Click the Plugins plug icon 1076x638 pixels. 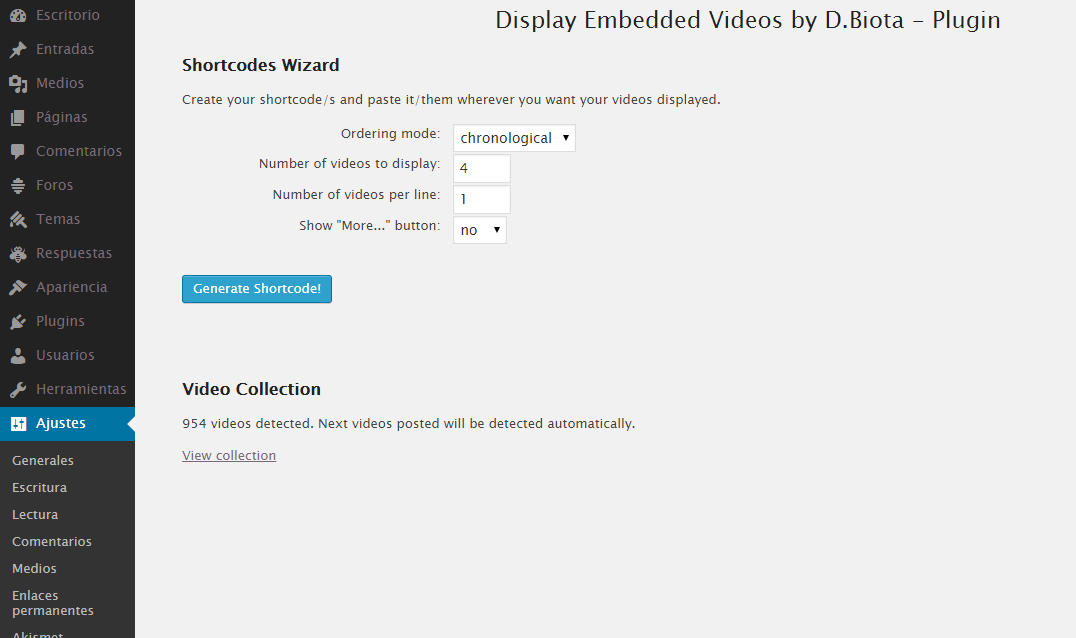[18, 321]
